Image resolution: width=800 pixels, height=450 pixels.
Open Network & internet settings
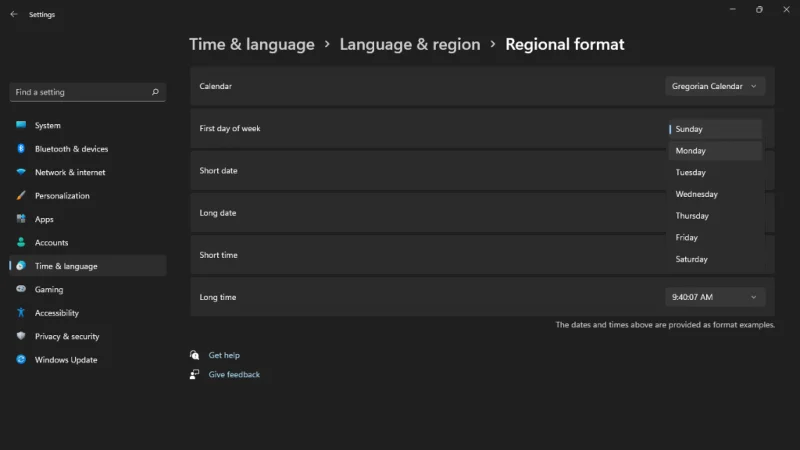pyautogui.click(x=88, y=172)
